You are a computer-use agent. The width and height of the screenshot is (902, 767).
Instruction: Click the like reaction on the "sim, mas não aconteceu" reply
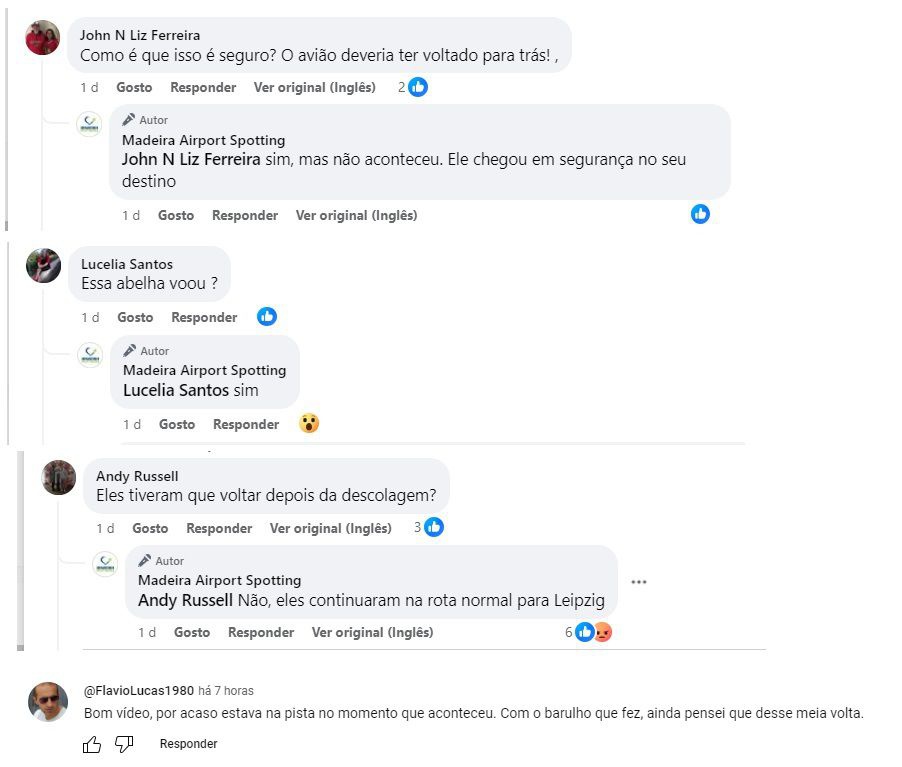click(x=700, y=214)
